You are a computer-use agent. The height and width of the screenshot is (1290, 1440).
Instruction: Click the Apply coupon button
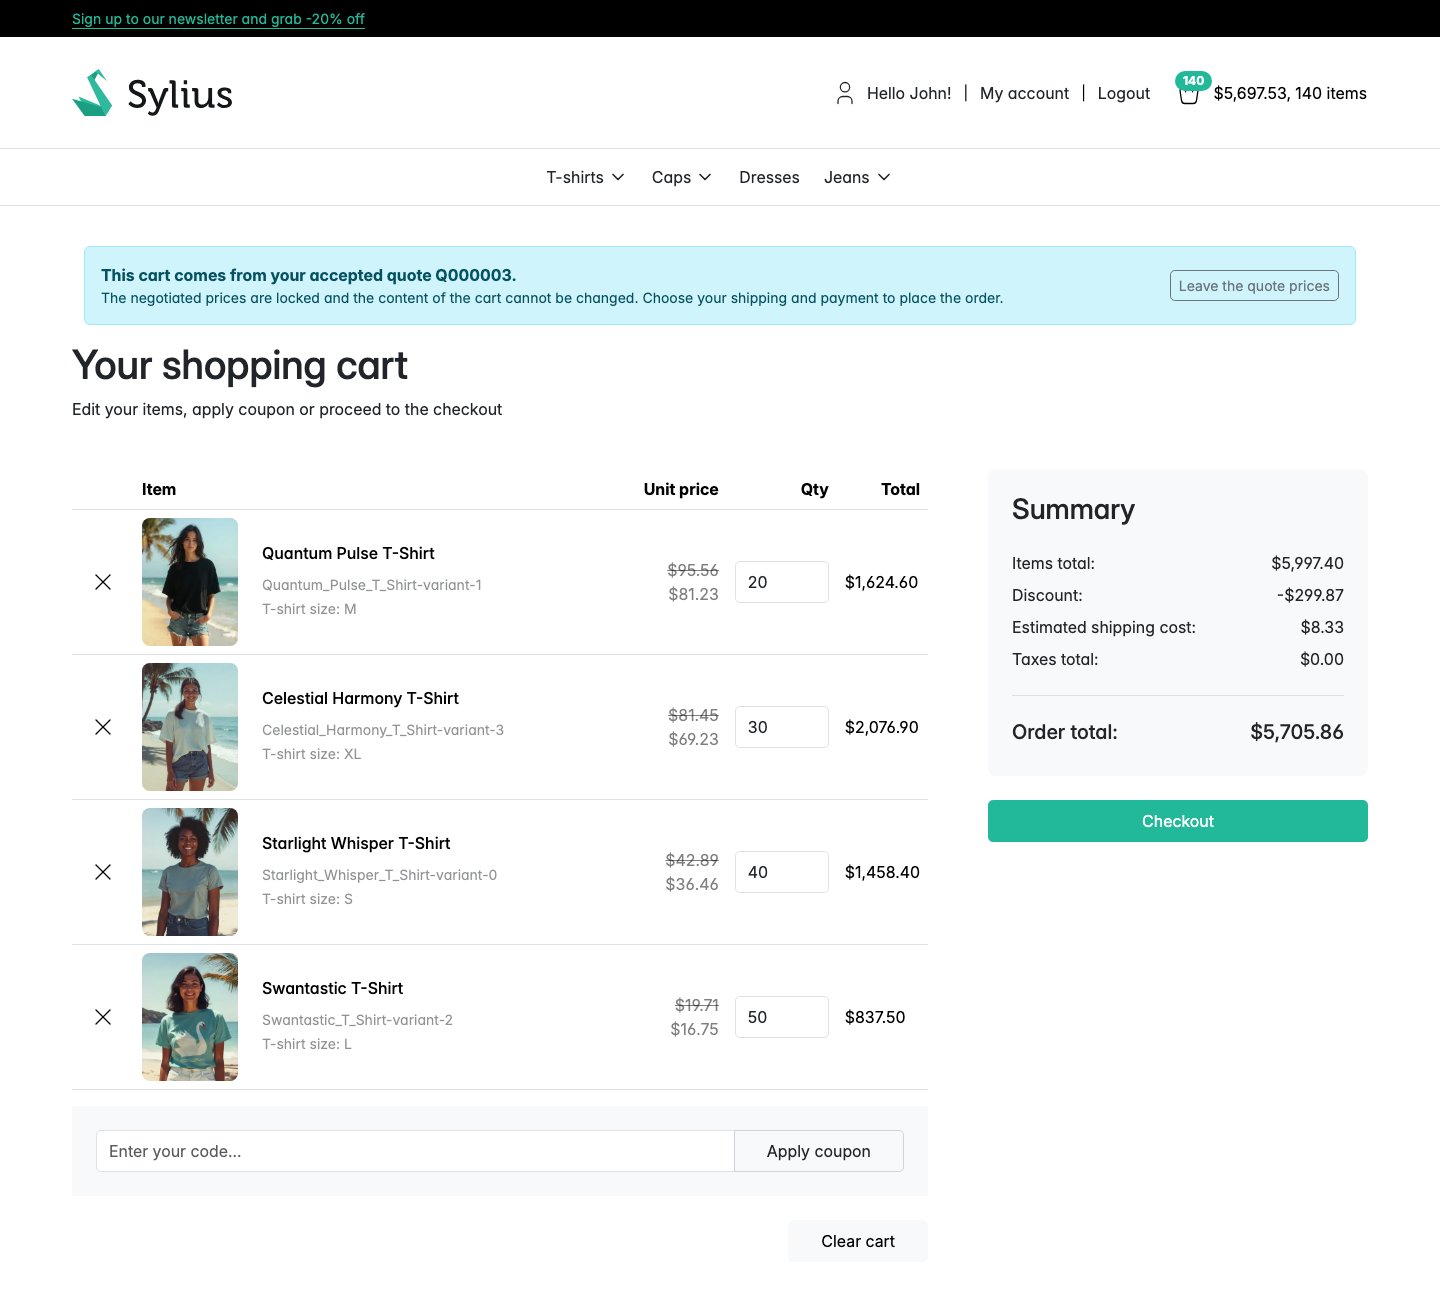819,1151
